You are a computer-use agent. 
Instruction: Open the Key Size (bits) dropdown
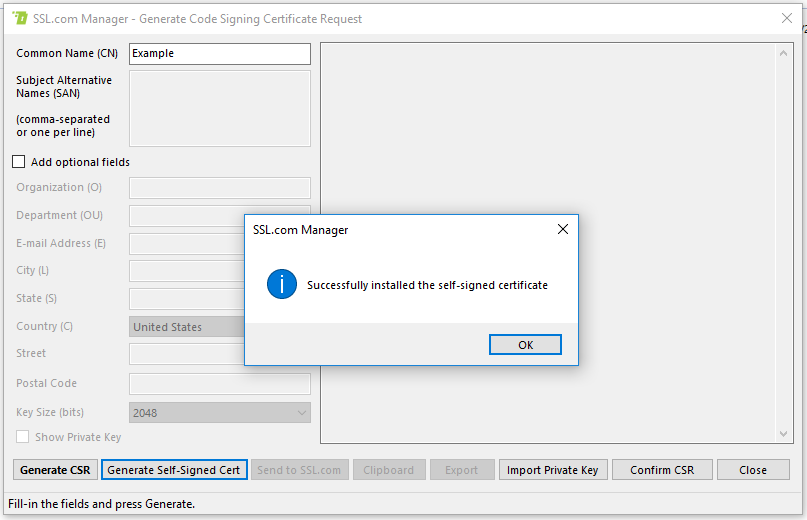[x=219, y=412]
